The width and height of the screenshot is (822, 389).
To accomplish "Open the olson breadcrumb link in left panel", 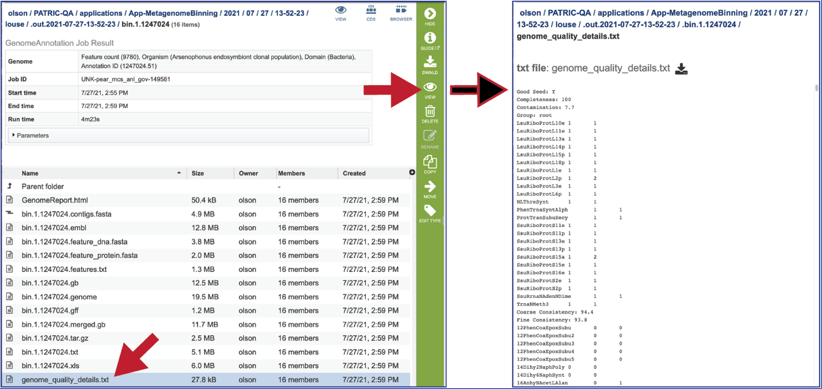I will click(x=17, y=13).
